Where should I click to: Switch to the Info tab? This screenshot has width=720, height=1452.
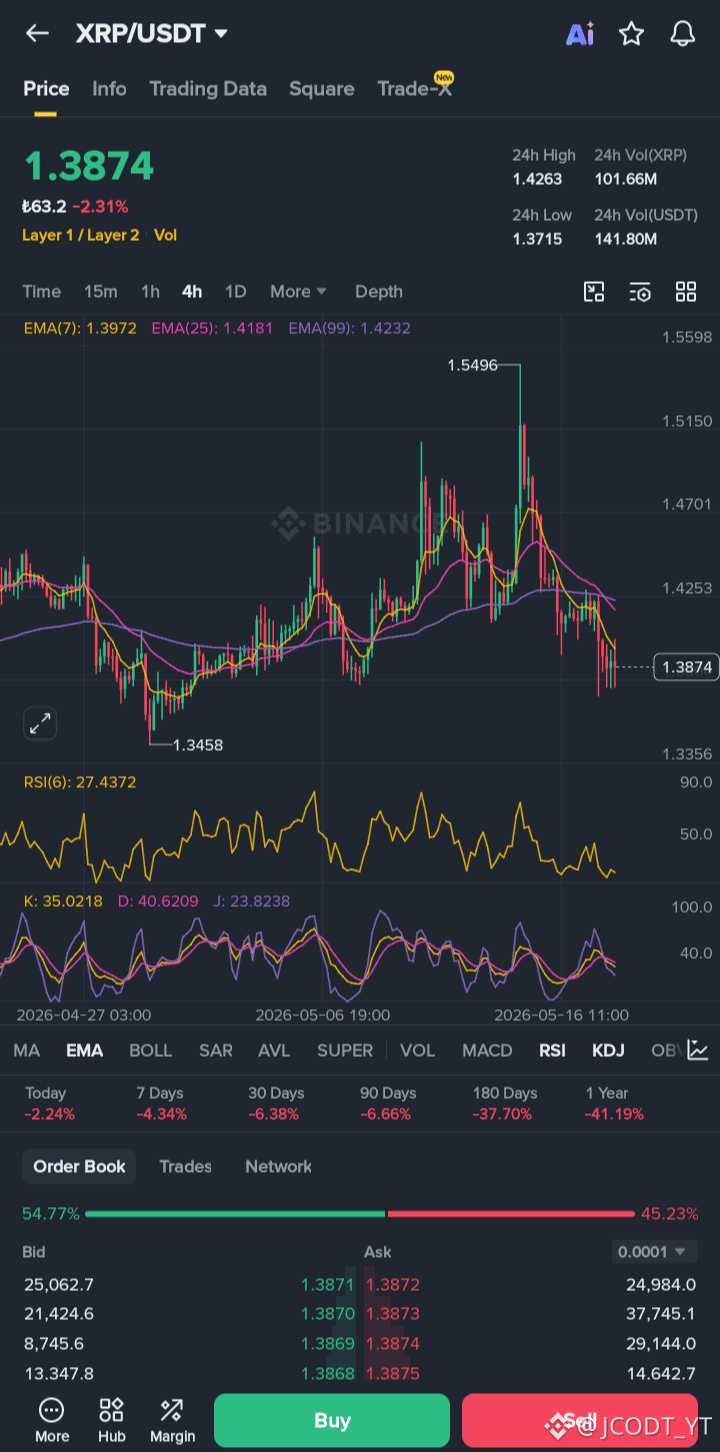coord(109,89)
